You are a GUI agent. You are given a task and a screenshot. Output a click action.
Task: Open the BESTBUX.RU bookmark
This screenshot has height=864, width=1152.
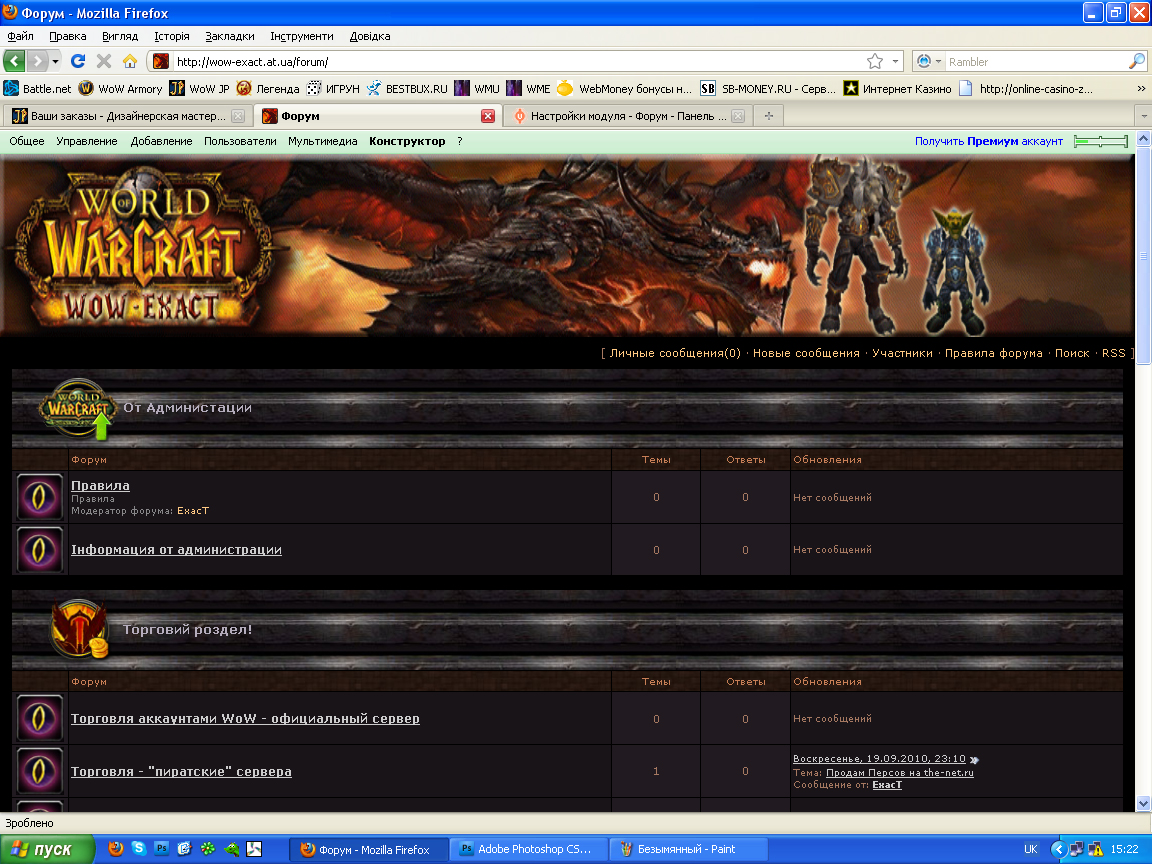(x=407, y=89)
